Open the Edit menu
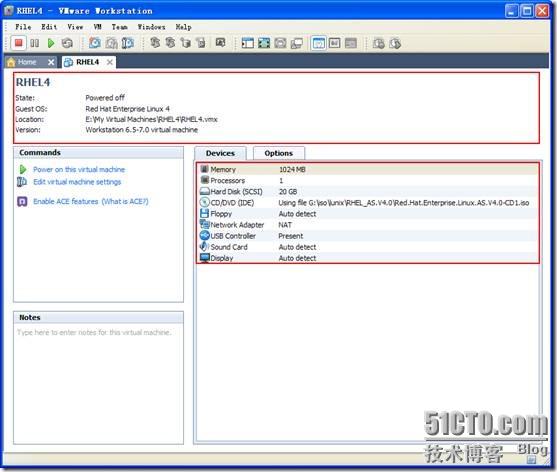The height and width of the screenshot is (472, 557). coord(49,27)
